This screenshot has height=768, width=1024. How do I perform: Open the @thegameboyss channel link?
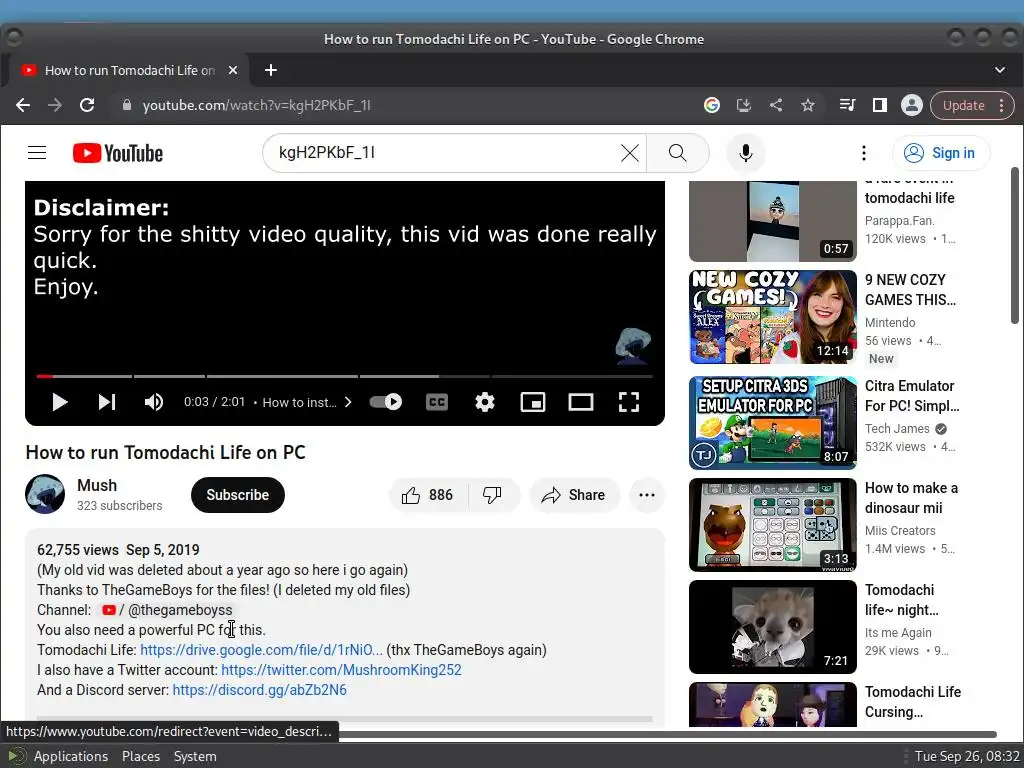[168, 610]
